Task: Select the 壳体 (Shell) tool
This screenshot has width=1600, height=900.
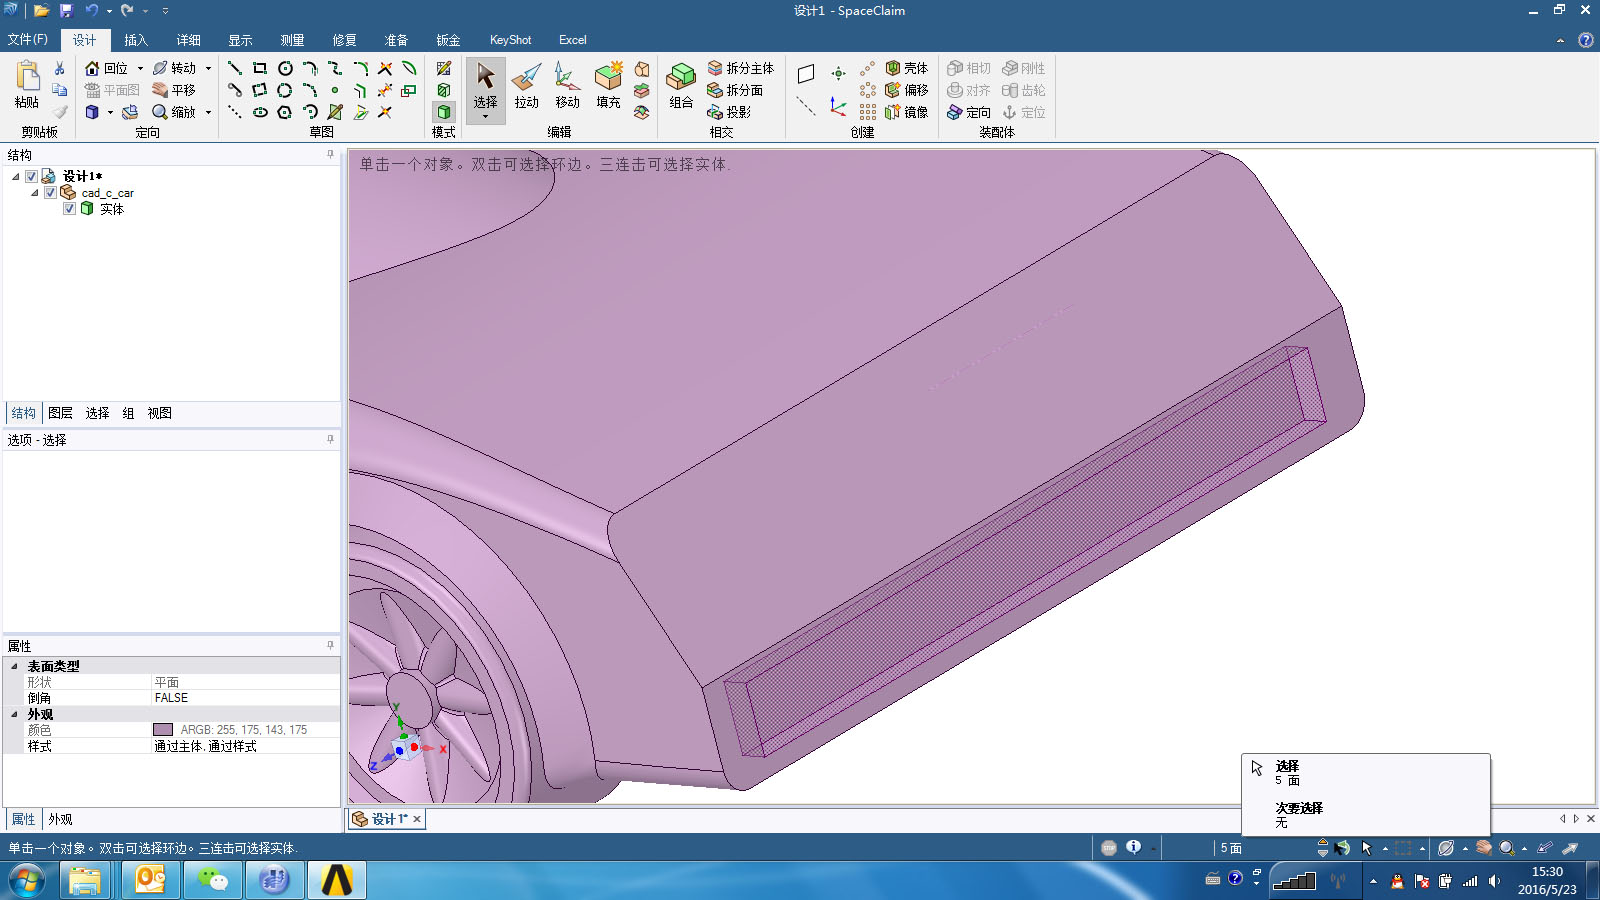Action: pyautogui.click(x=907, y=68)
